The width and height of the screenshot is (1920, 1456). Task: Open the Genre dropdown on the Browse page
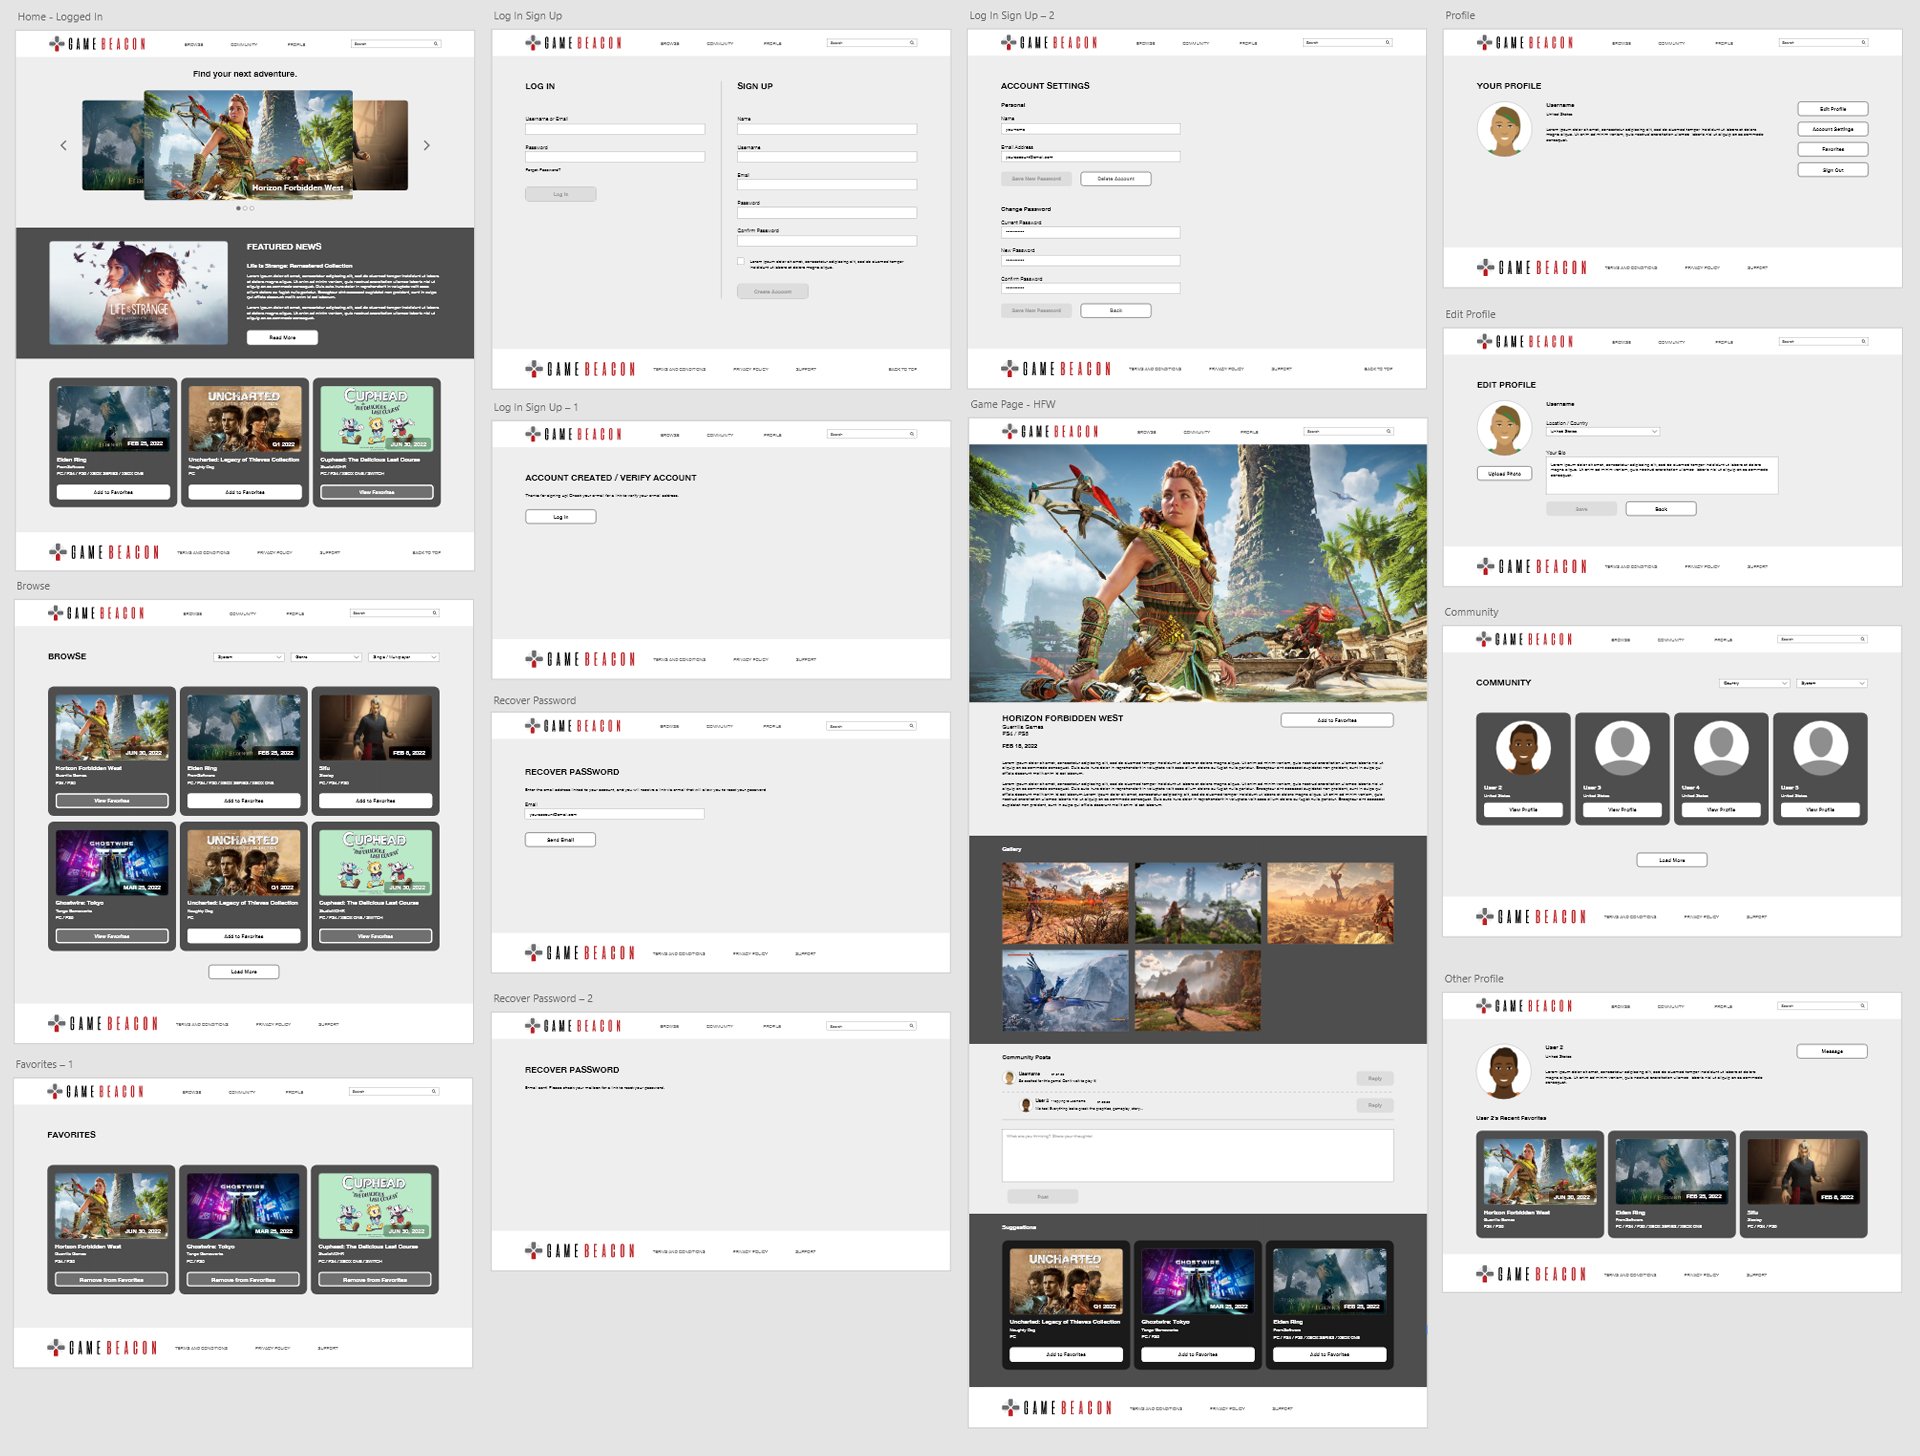coord(327,657)
